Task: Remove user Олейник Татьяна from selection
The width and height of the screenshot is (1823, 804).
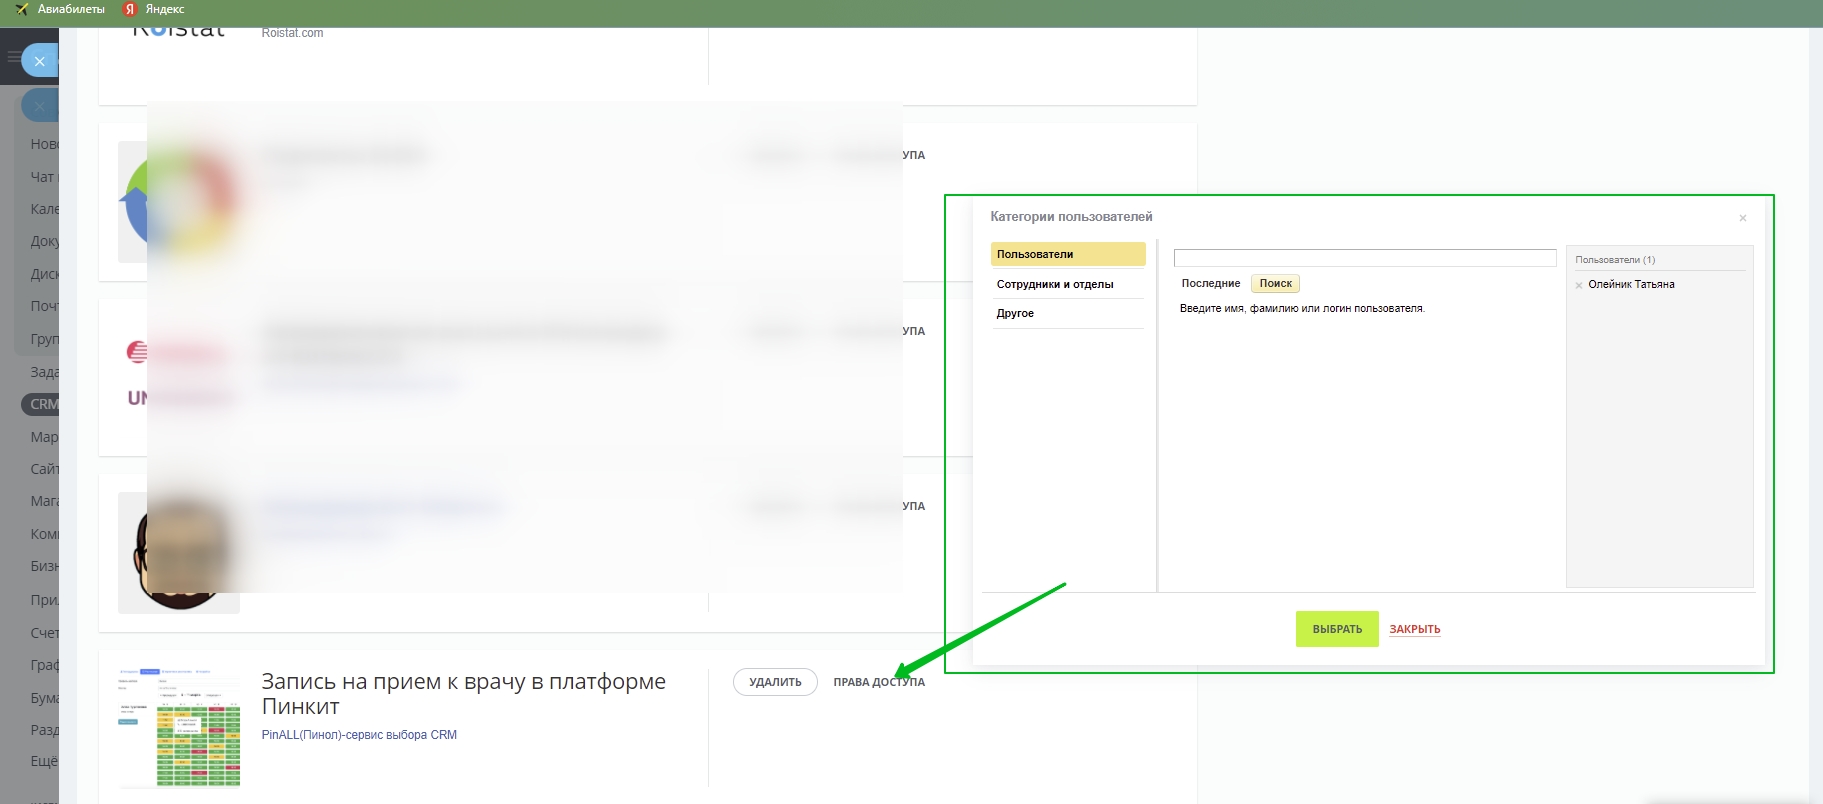Action: (1579, 285)
